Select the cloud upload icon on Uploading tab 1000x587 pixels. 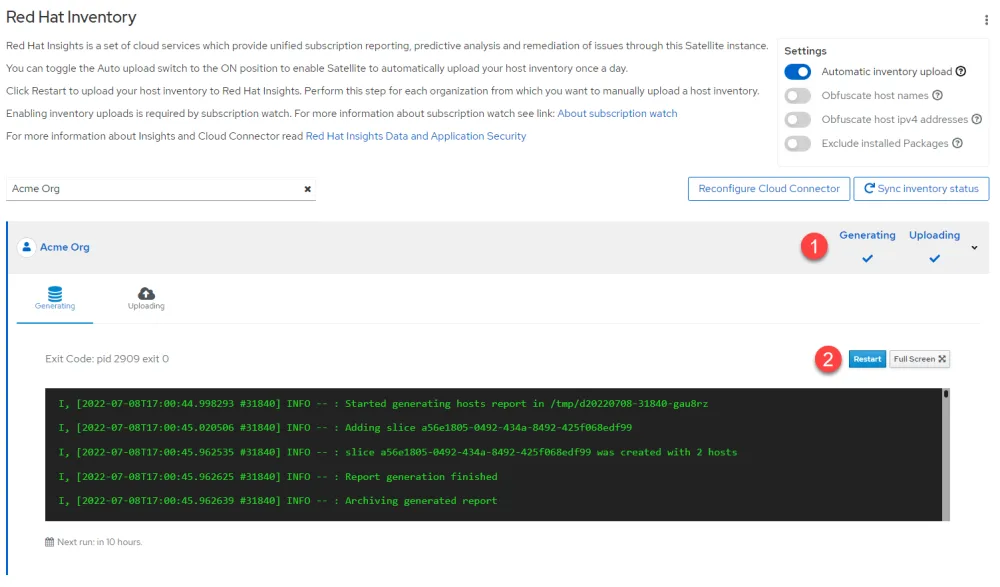pos(147,292)
